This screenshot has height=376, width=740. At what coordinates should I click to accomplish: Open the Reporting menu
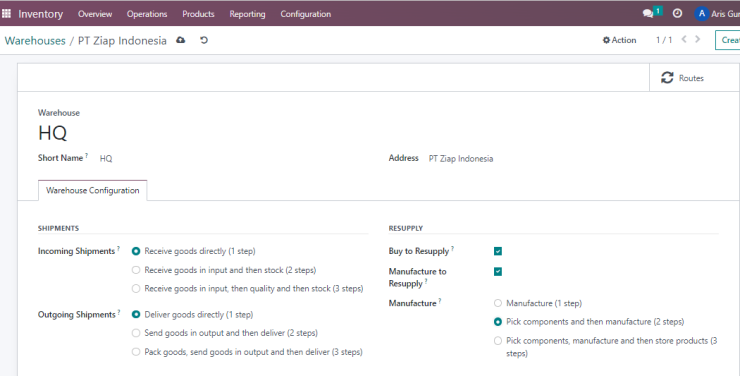coord(247,14)
